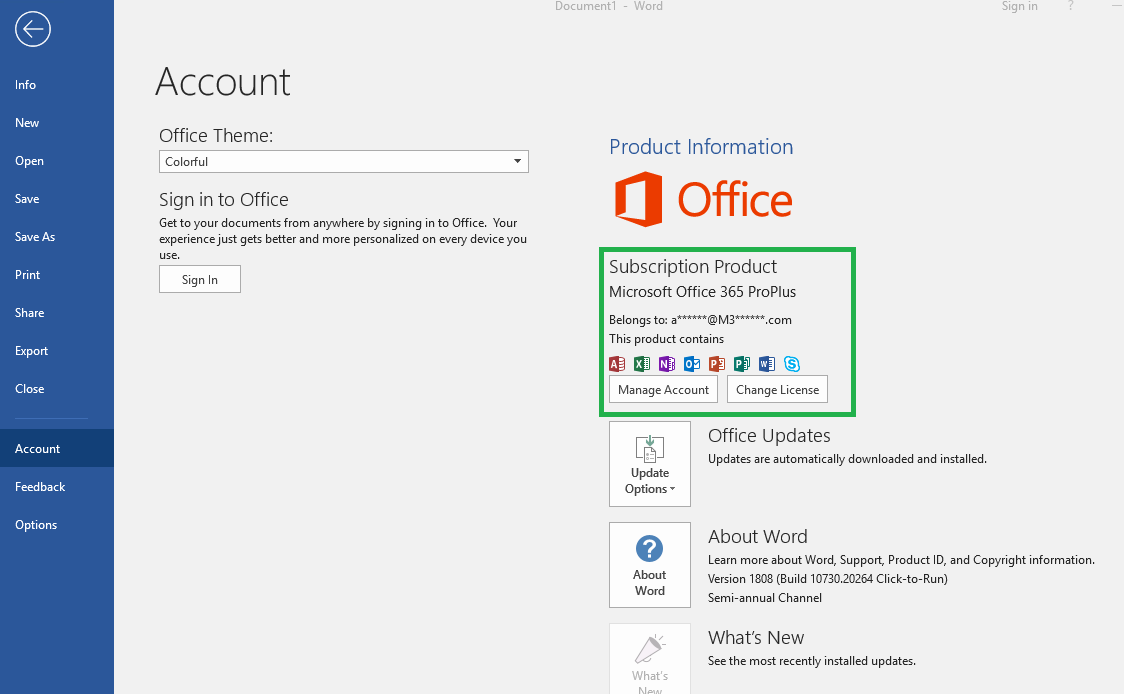Click the About Word heading text
This screenshot has height=694, width=1124.
[758, 537]
